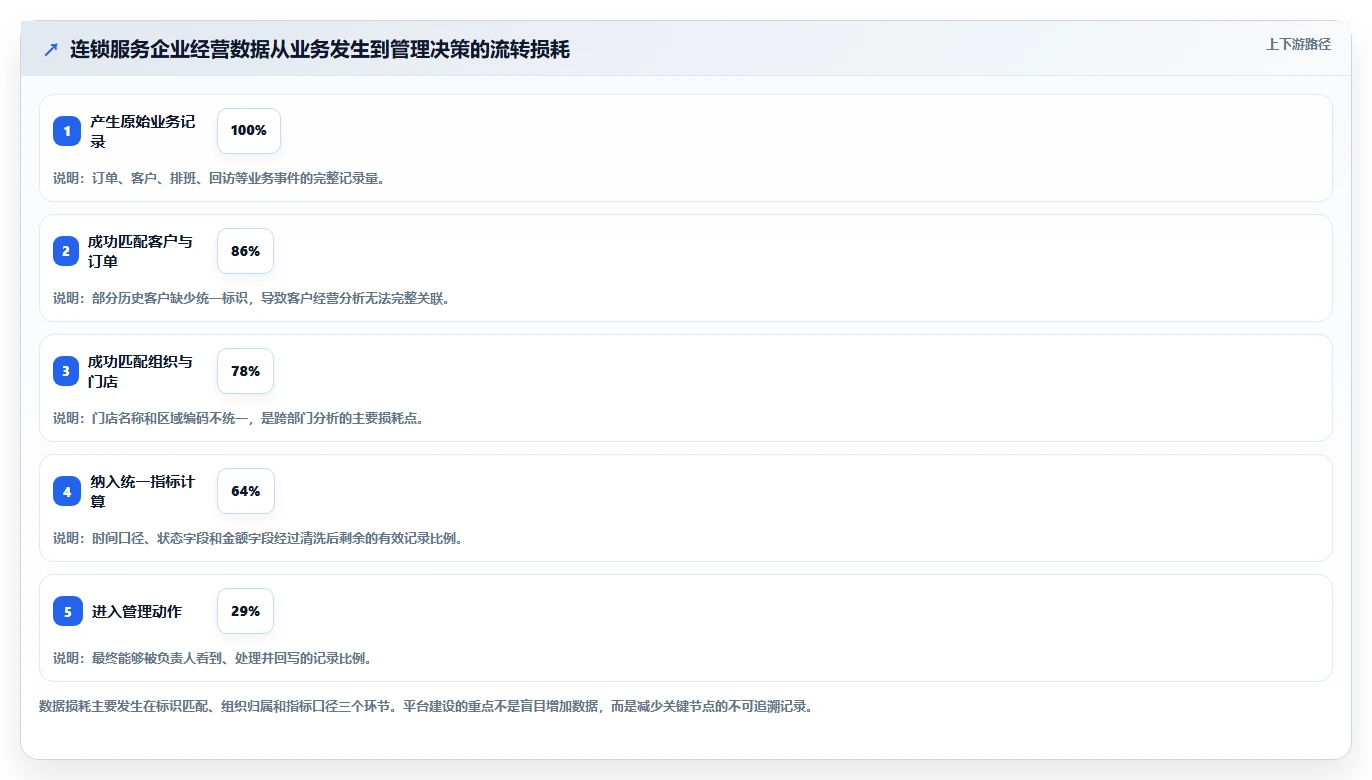Select the step 5 number badge
The width and height of the screenshot is (1372, 780).
pyautogui.click(x=68, y=611)
